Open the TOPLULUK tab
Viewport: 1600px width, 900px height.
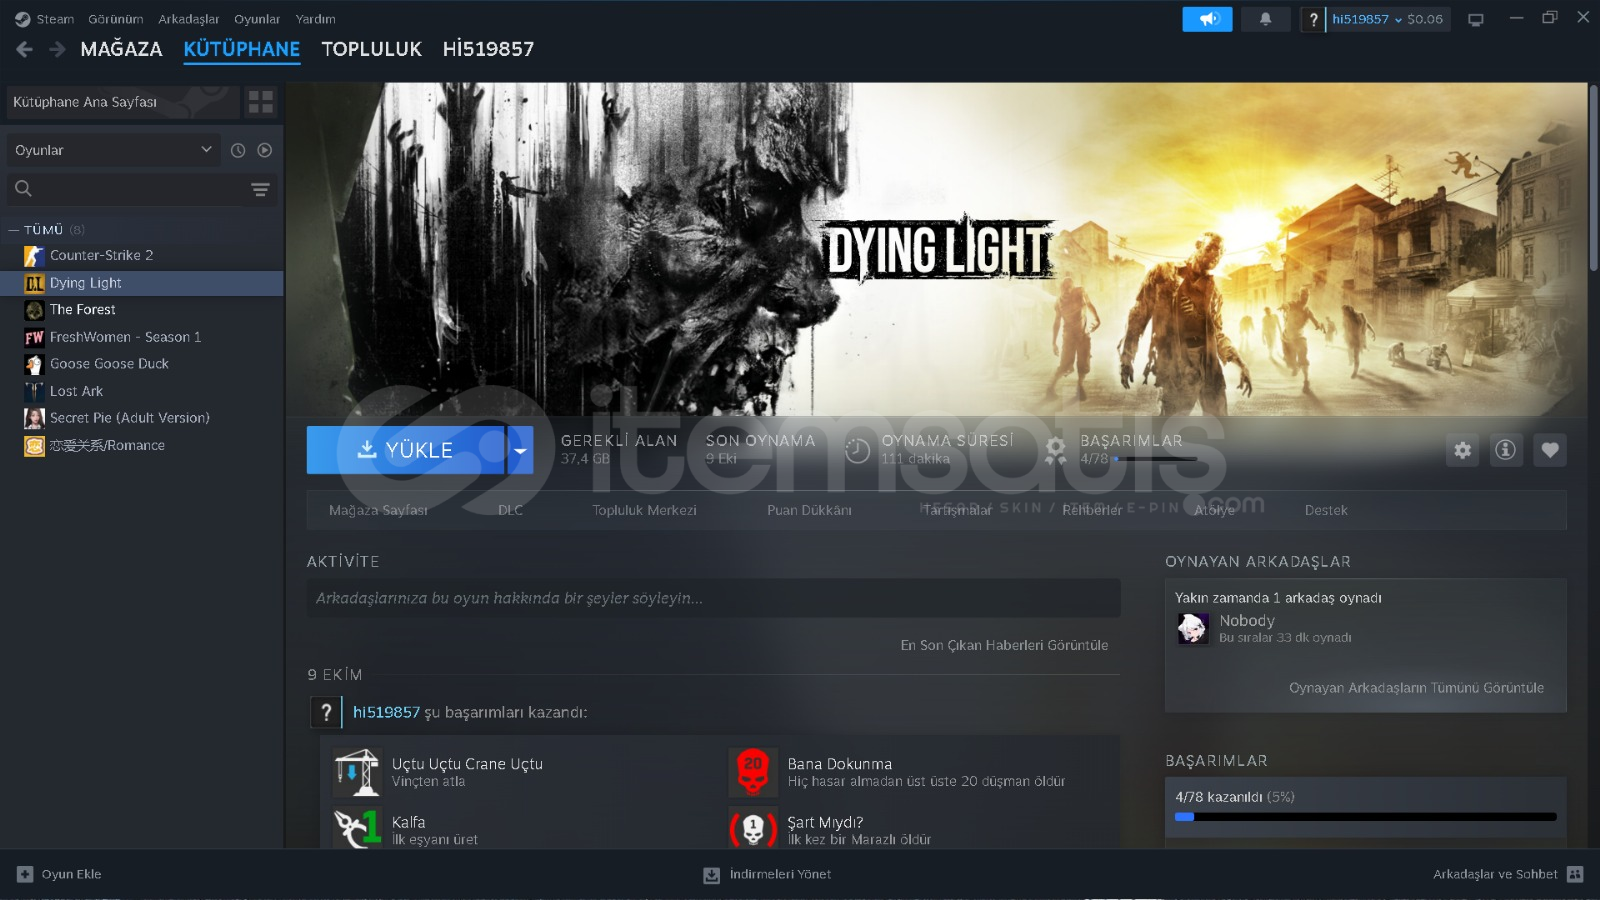(371, 49)
